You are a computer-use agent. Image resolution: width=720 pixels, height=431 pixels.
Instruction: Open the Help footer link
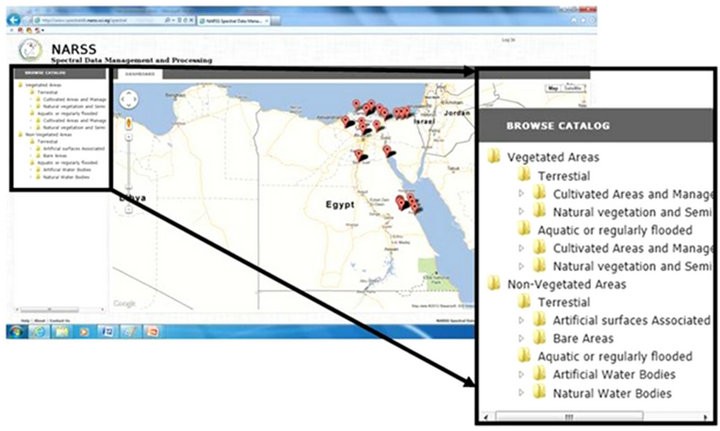(25, 321)
